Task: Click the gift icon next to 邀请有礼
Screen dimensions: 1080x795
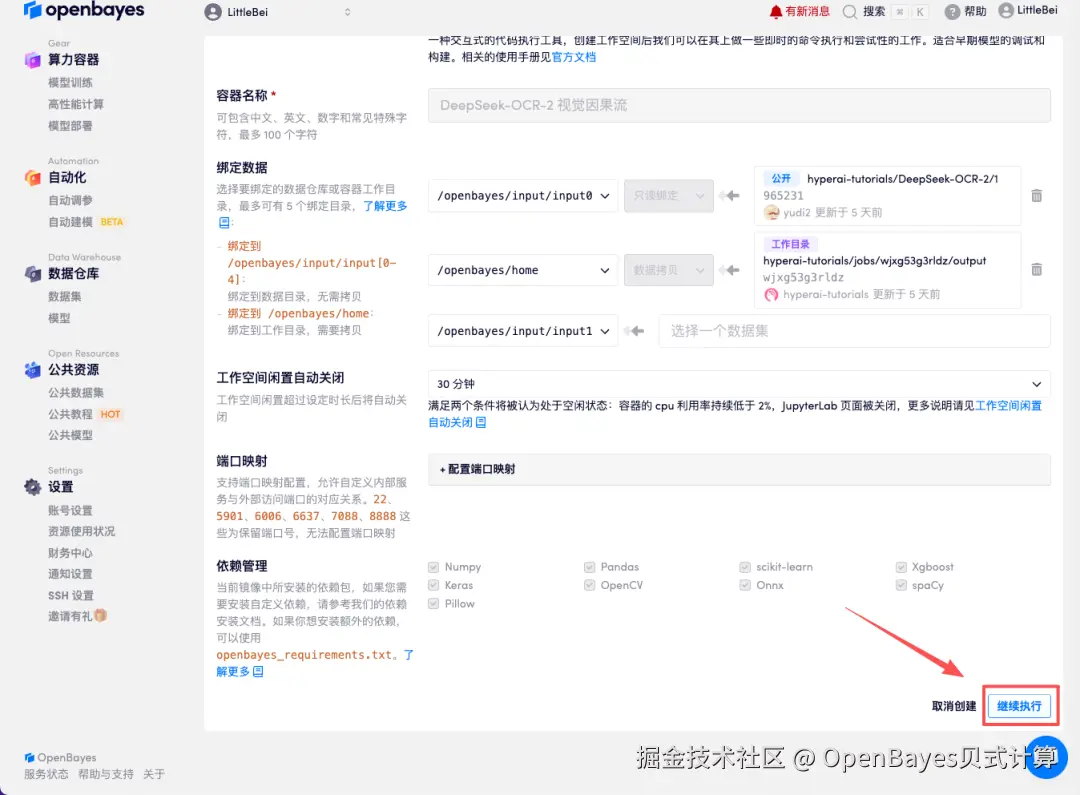Action: point(101,616)
